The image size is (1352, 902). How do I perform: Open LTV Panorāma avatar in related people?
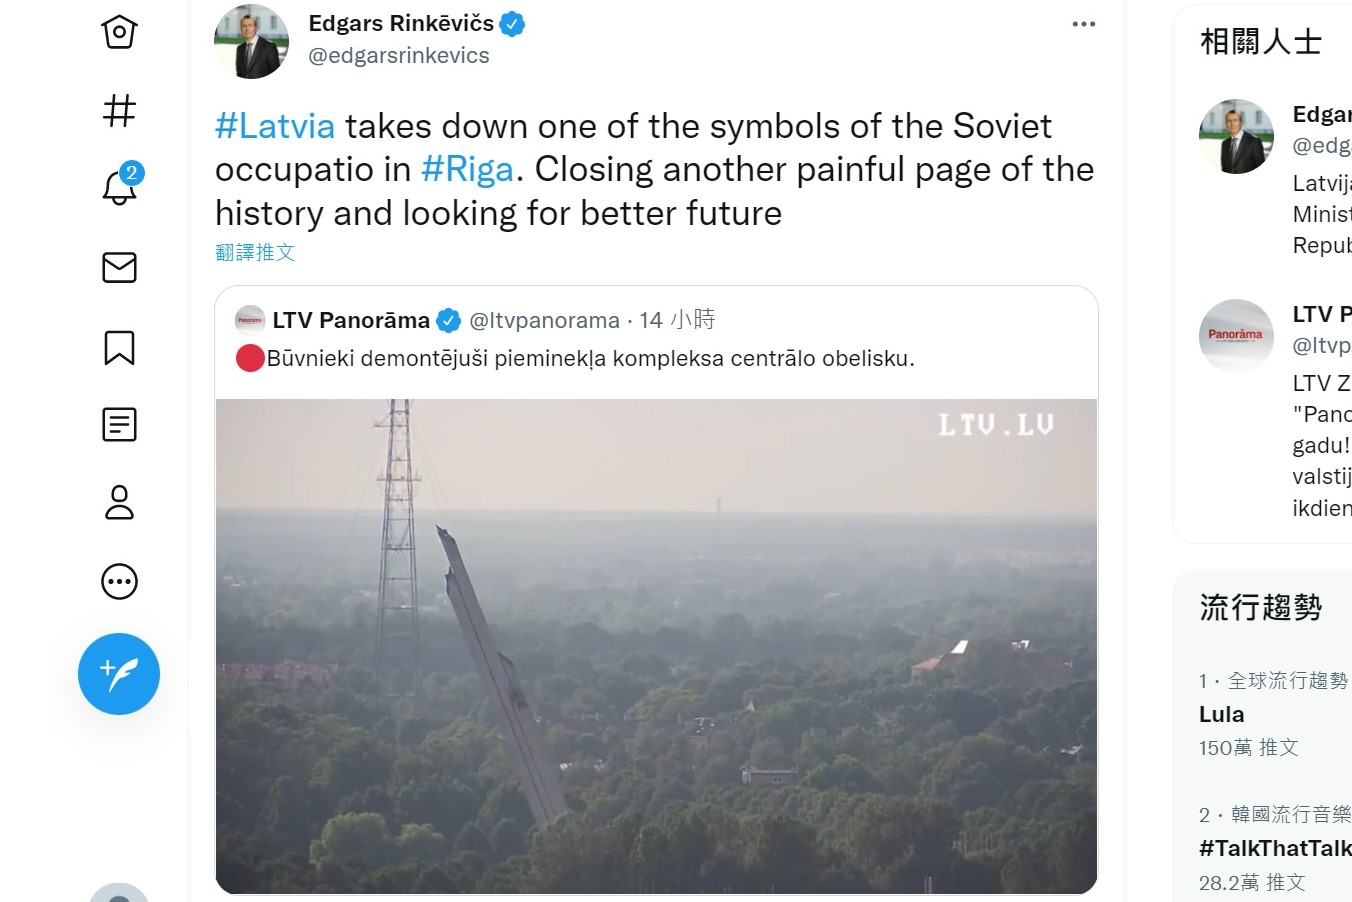pyautogui.click(x=1236, y=336)
